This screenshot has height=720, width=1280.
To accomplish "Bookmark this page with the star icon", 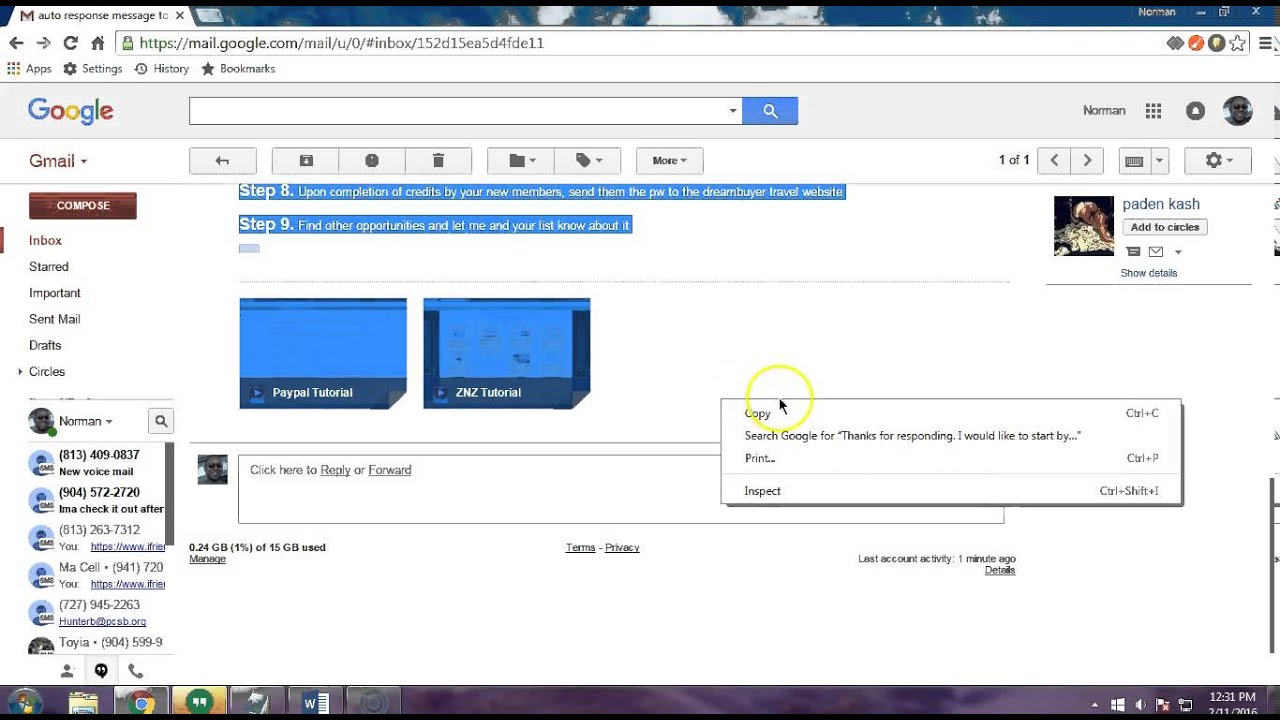I will click(1238, 43).
